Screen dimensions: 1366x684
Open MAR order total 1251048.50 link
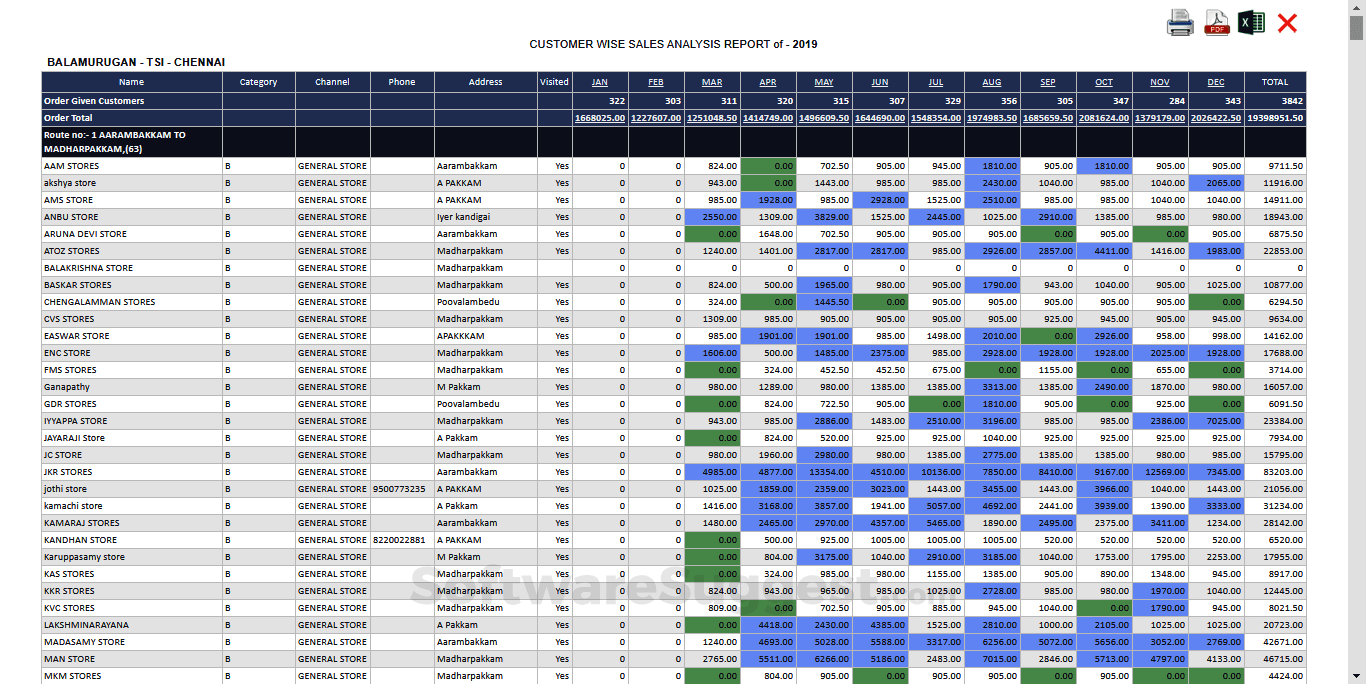[714, 116]
